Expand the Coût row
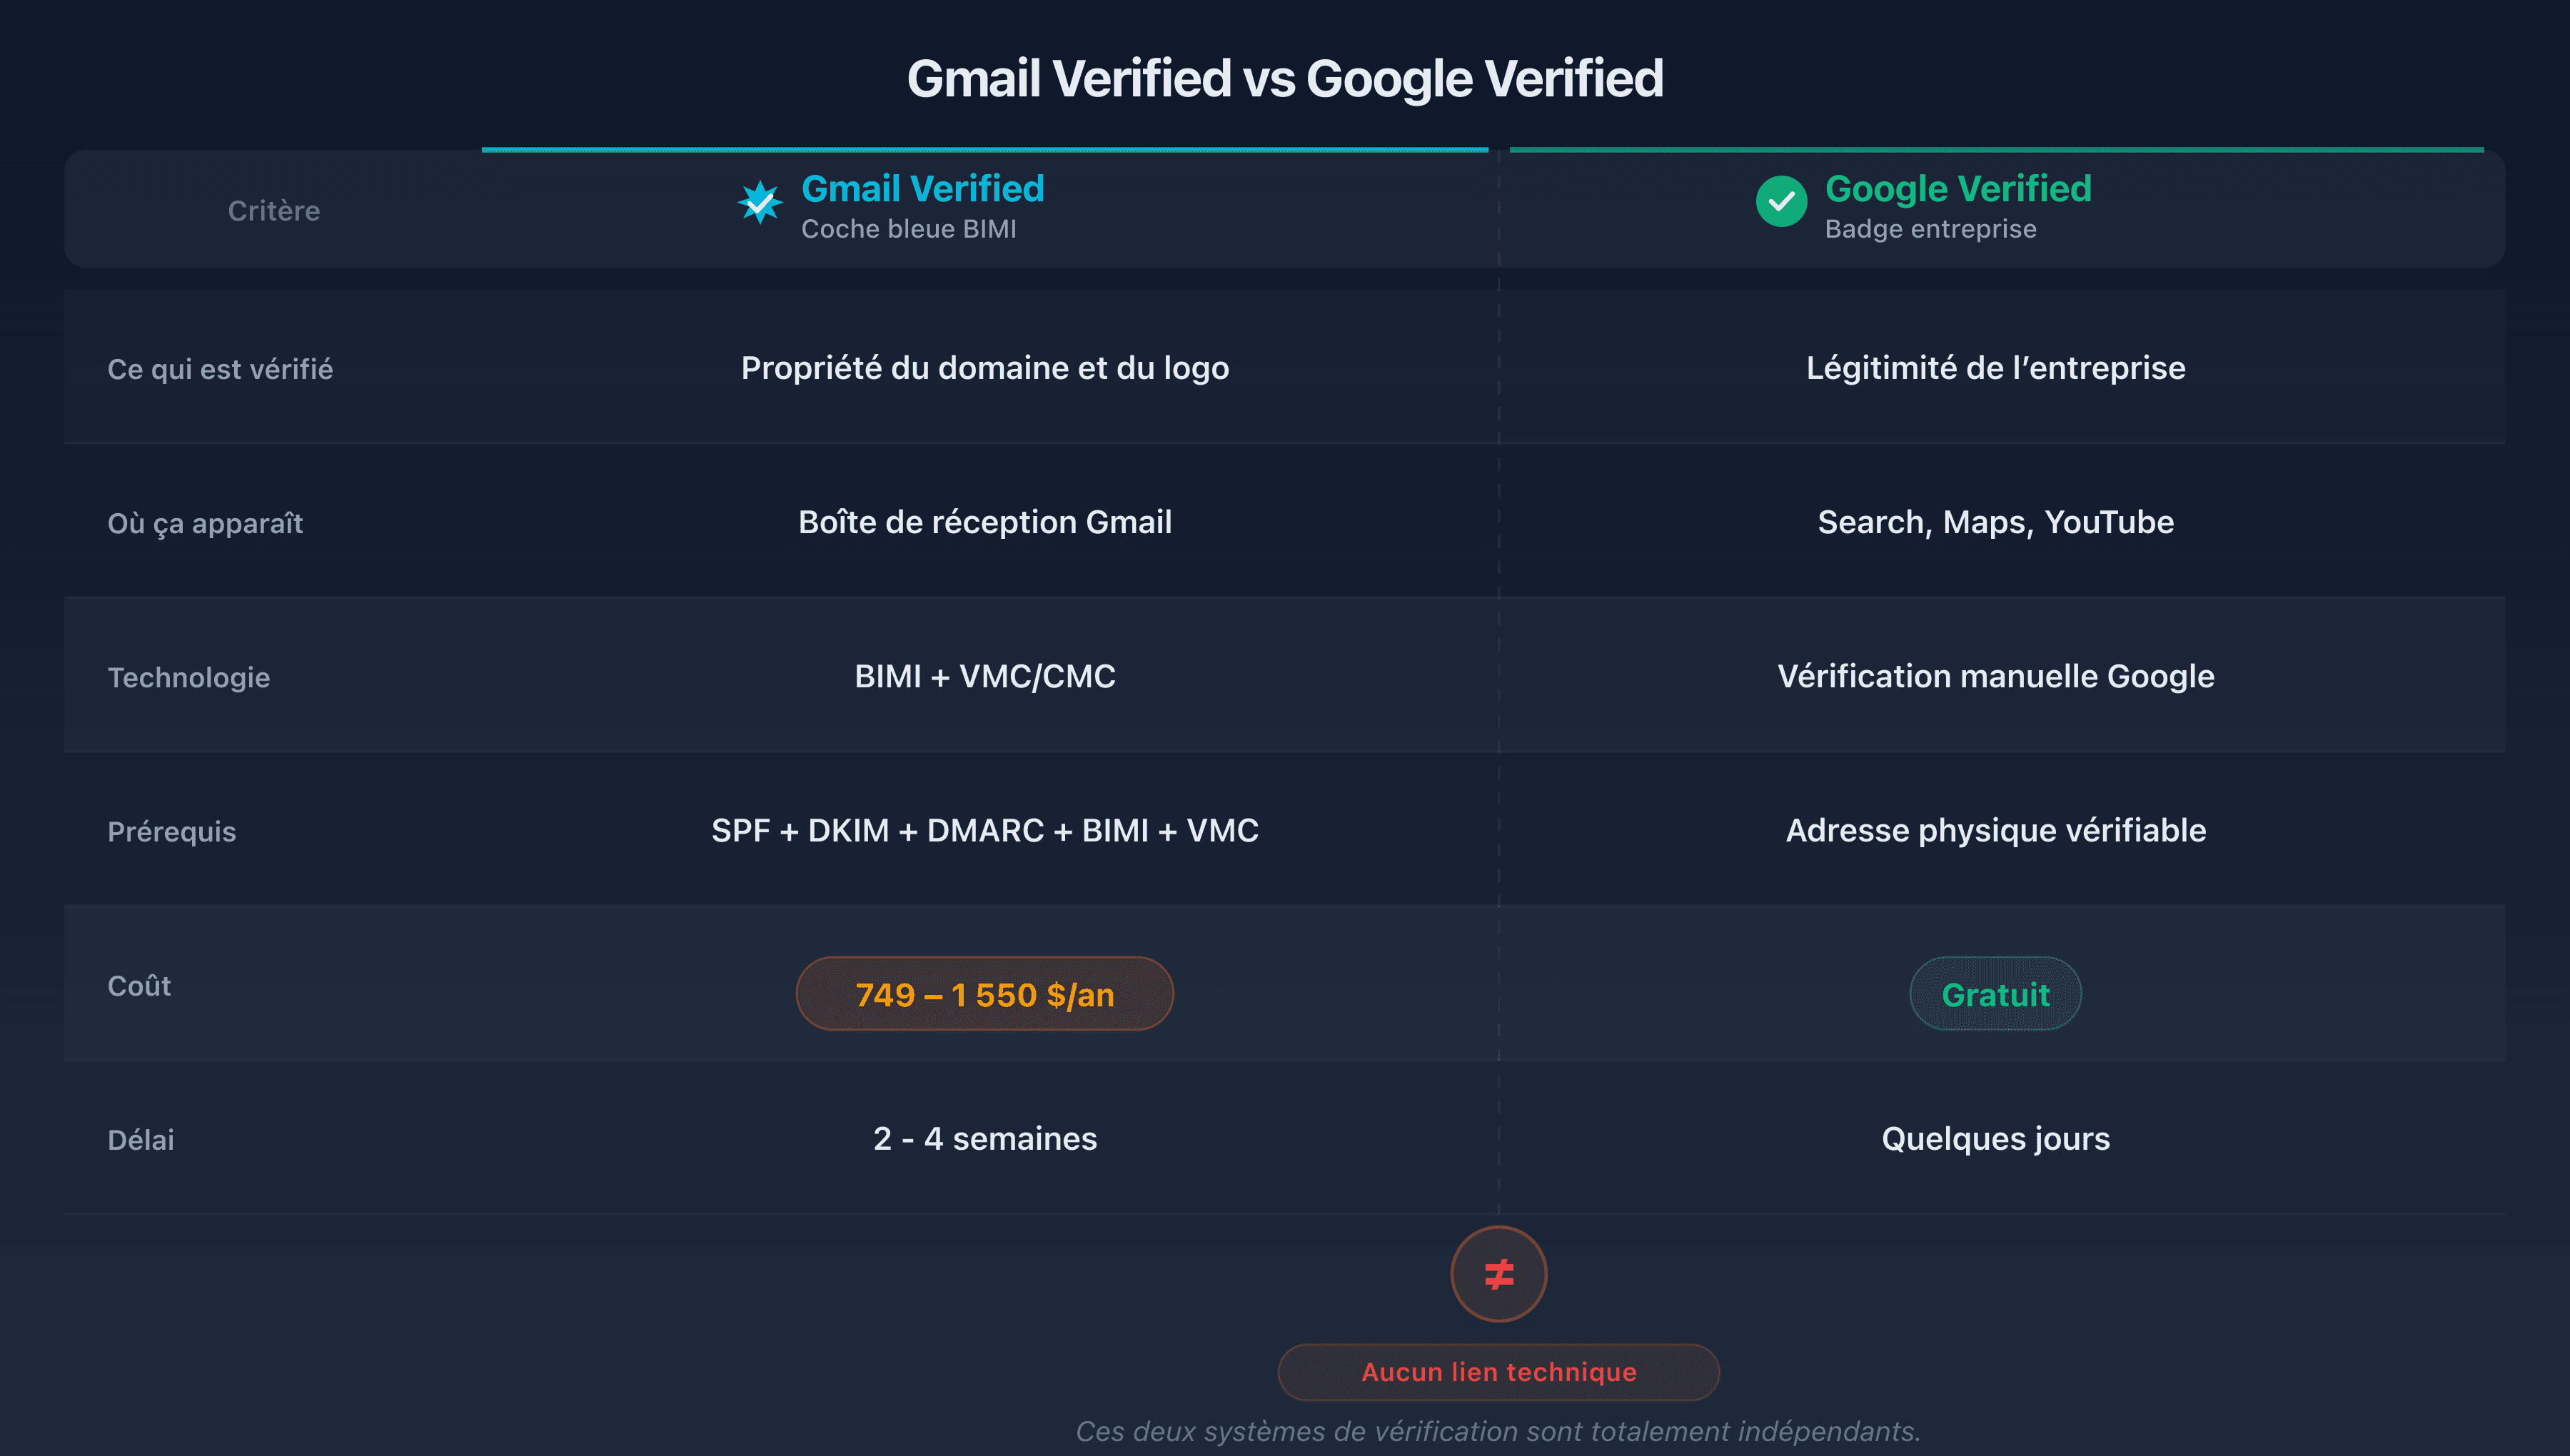Viewport: 2570px width, 1456px height. (140, 985)
